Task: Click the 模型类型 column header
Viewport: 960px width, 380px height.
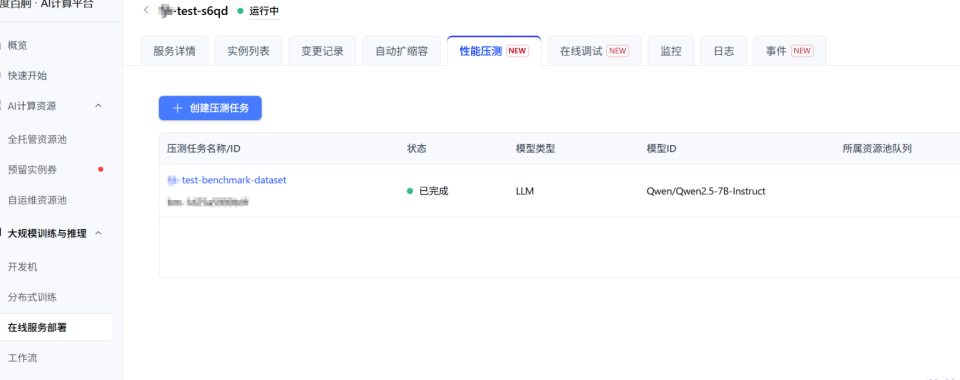Action: [536, 149]
